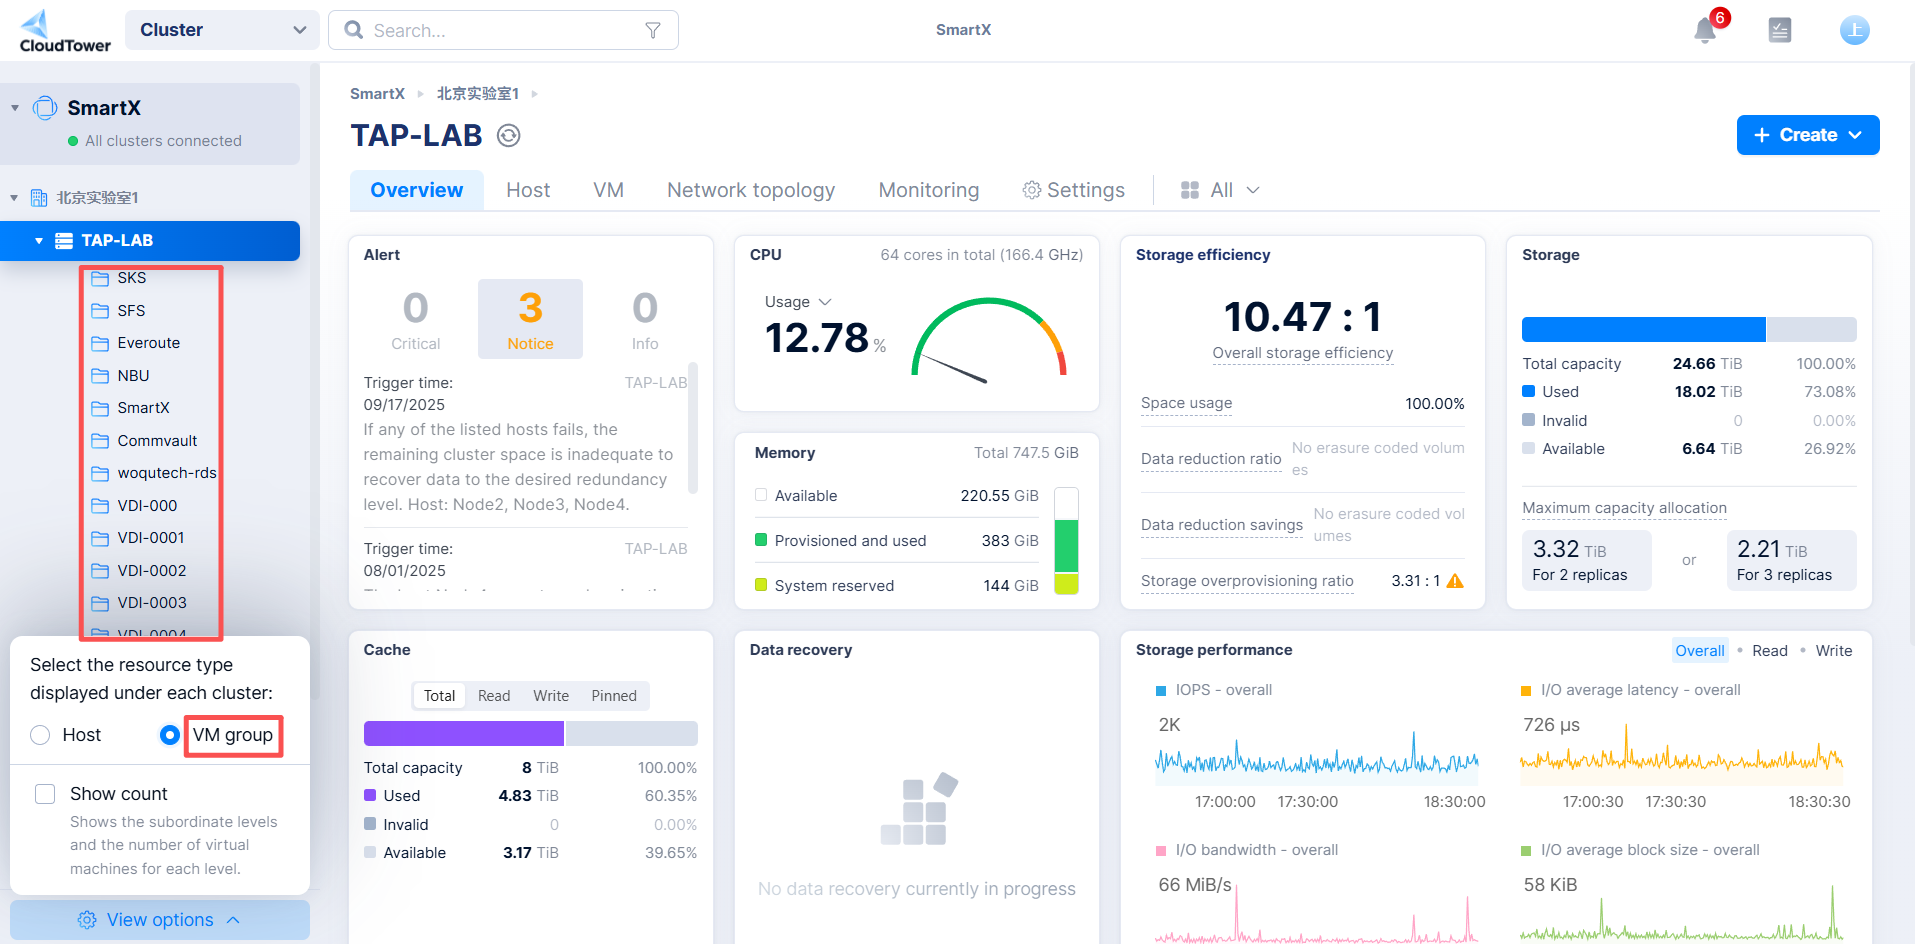The width and height of the screenshot is (1915, 944).
Task: Click the storage capacity usage bar
Action: pos(1688,330)
